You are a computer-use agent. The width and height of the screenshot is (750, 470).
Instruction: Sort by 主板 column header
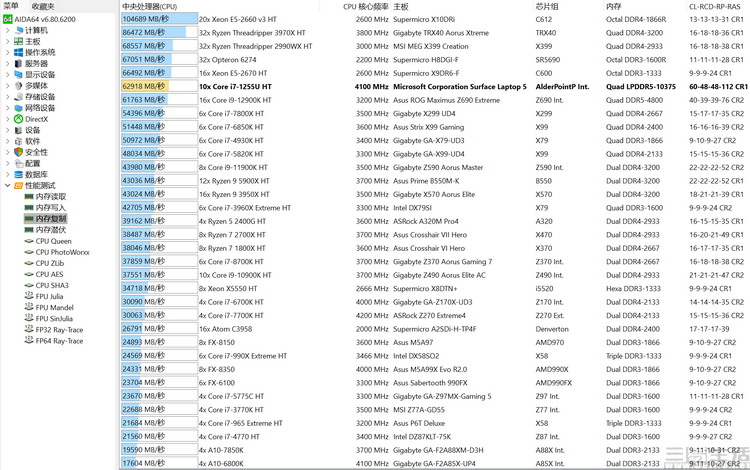click(401, 6)
